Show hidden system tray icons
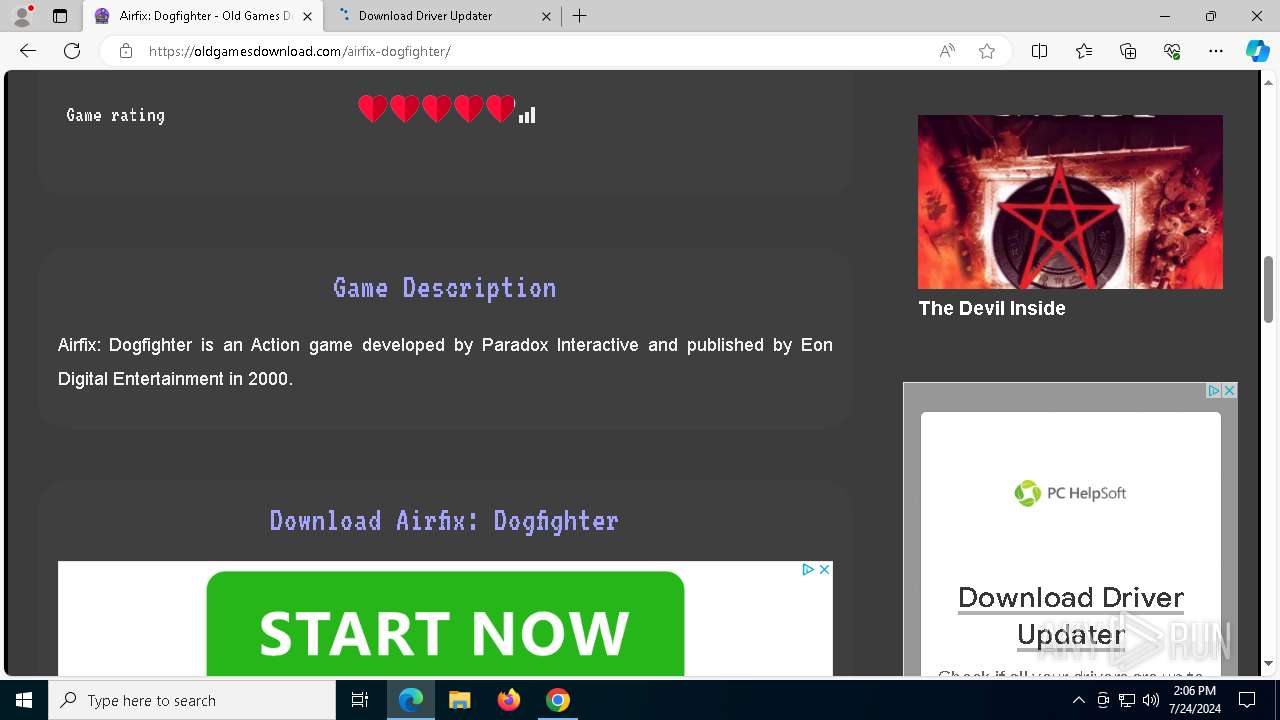The height and width of the screenshot is (720, 1280). pos(1078,700)
